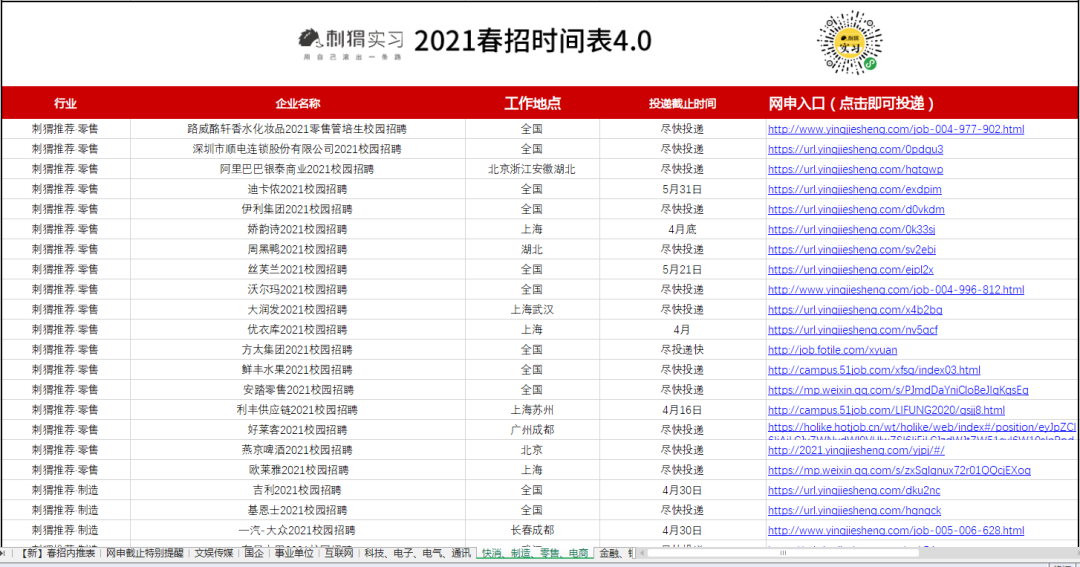Image resolution: width=1080 pixels, height=567 pixels.
Task: Select deadline cell 4月底 for 娇韵诗
Action: pyautogui.click(x=682, y=229)
